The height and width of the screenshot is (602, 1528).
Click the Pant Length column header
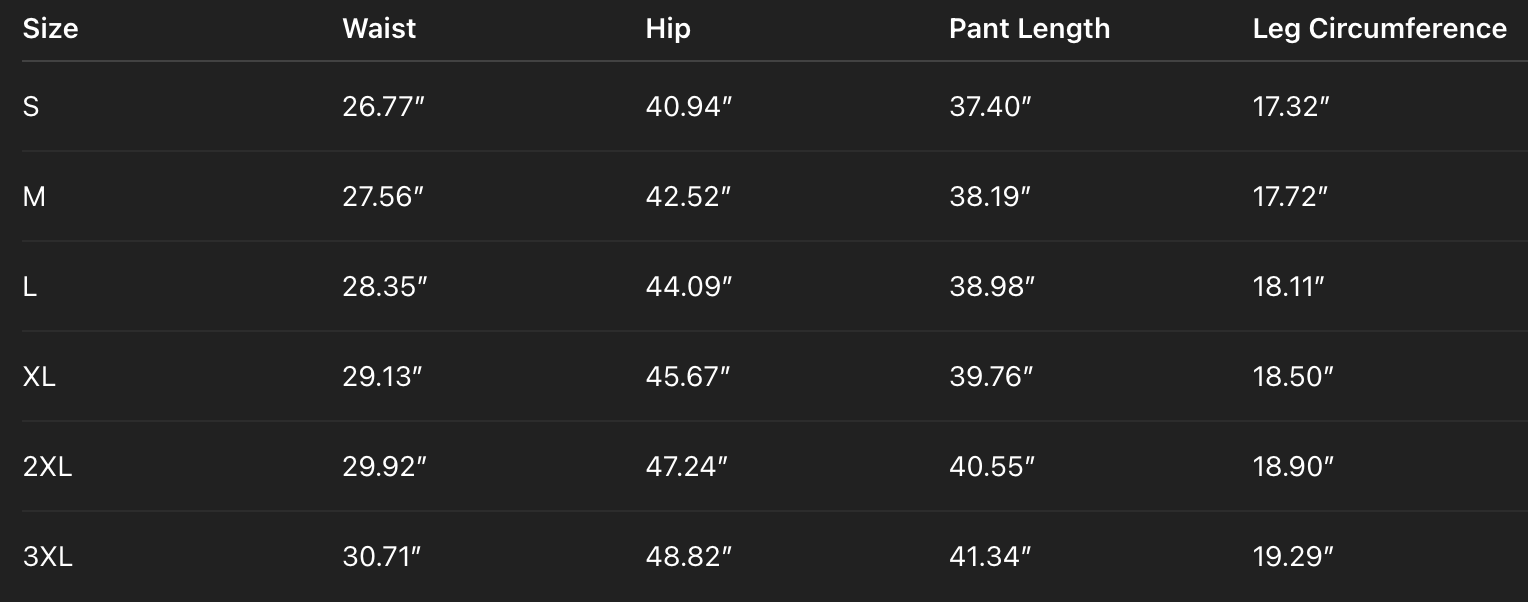[1029, 28]
